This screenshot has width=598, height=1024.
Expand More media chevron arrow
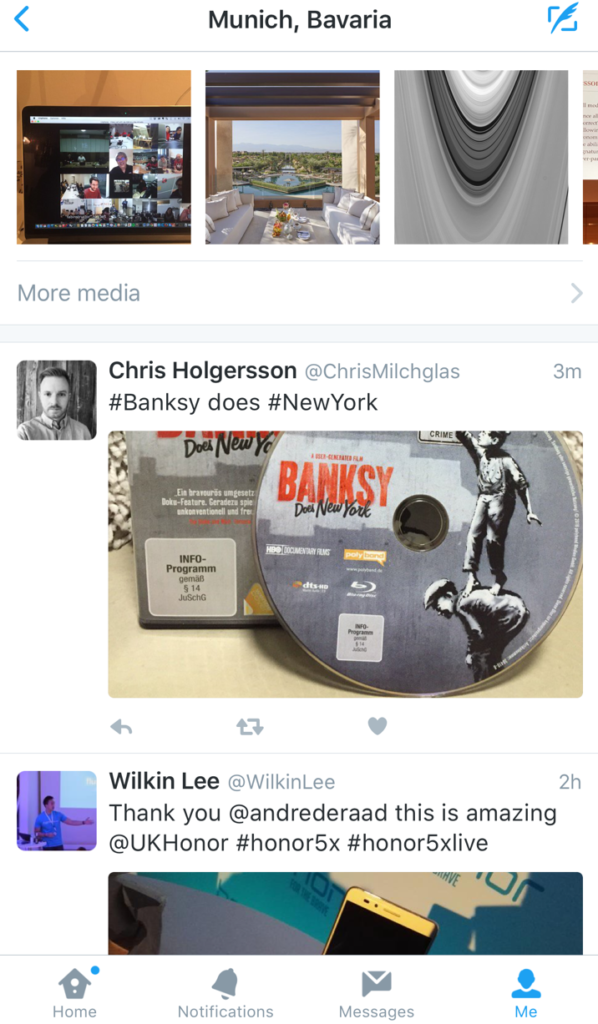pos(576,293)
